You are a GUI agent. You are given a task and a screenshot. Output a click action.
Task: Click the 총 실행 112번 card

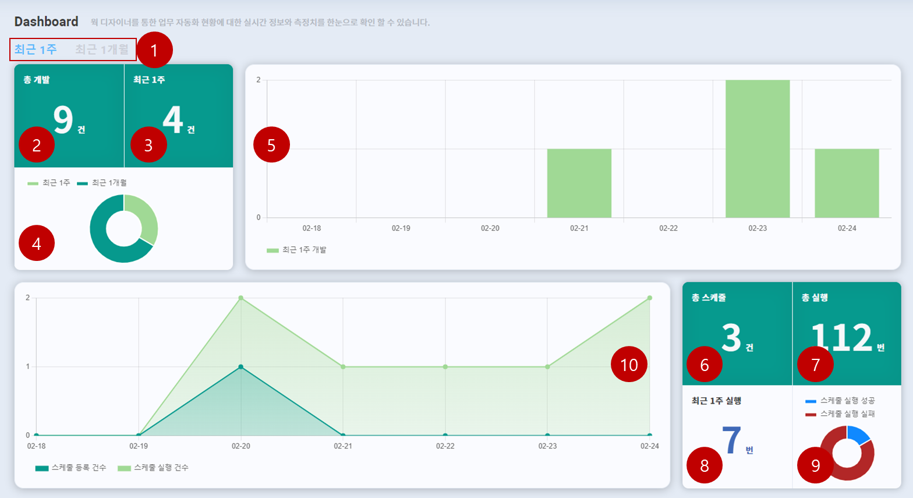(847, 334)
